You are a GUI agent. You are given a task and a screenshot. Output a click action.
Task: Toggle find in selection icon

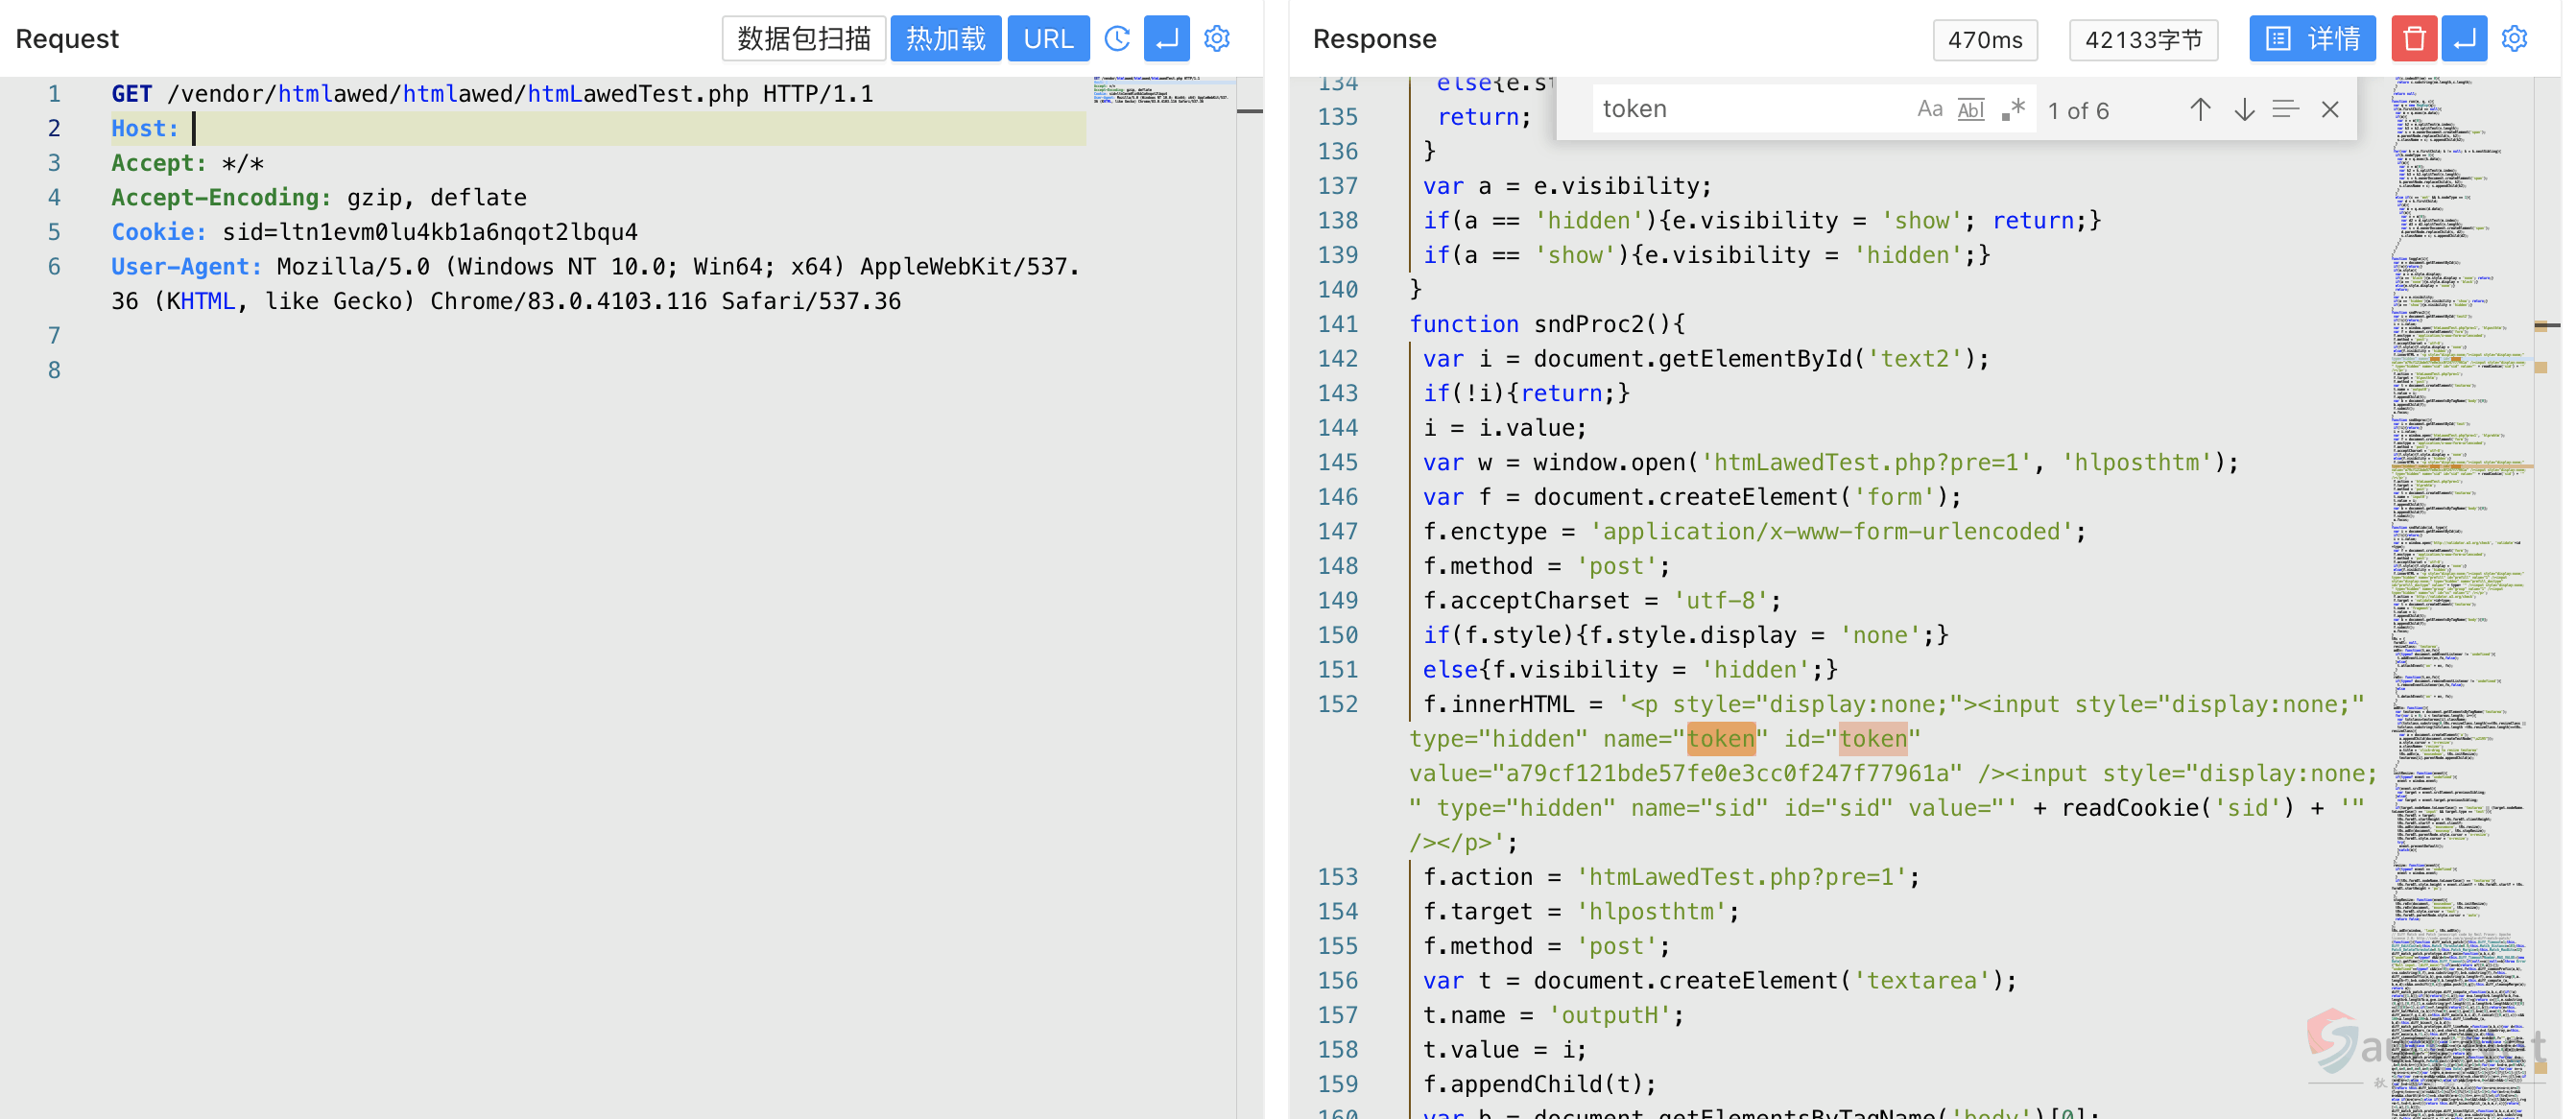(2285, 109)
